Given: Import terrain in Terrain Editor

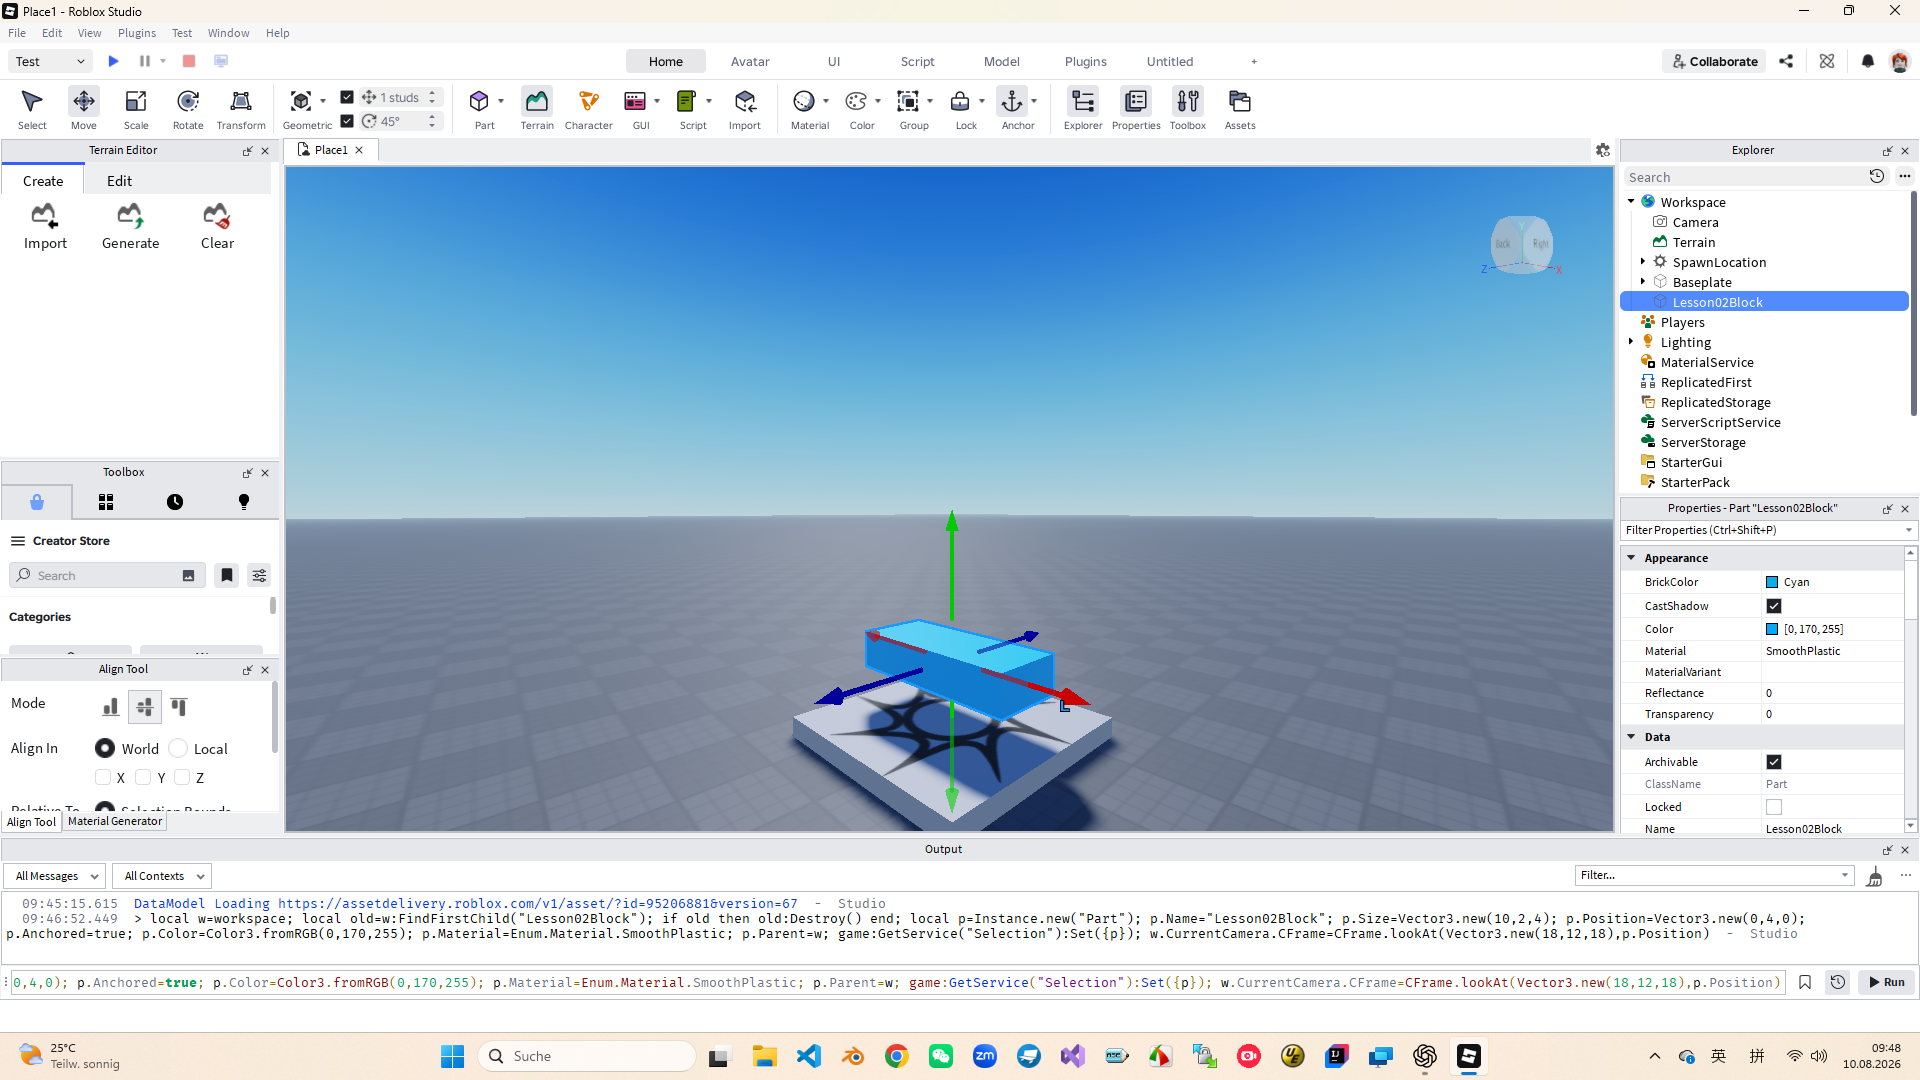Looking at the screenshot, I should 45,227.
